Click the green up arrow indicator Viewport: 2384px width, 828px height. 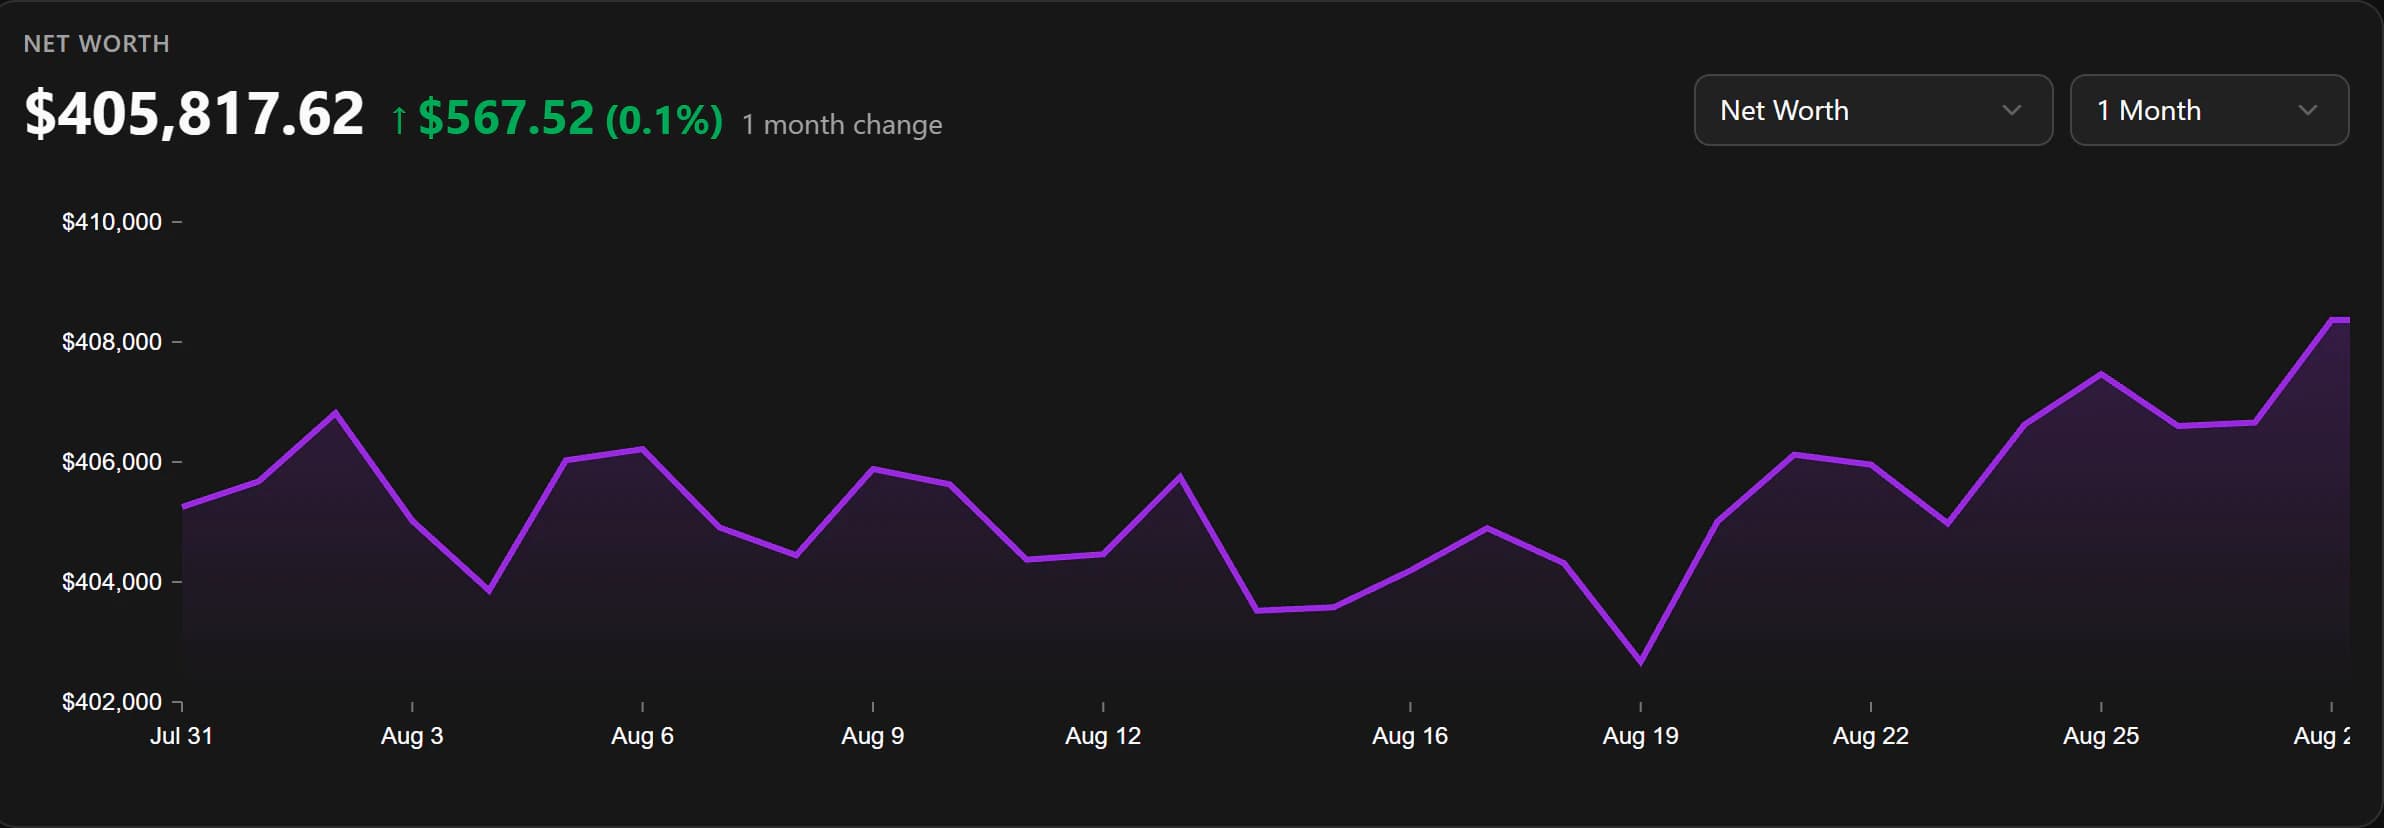(399, 120)
